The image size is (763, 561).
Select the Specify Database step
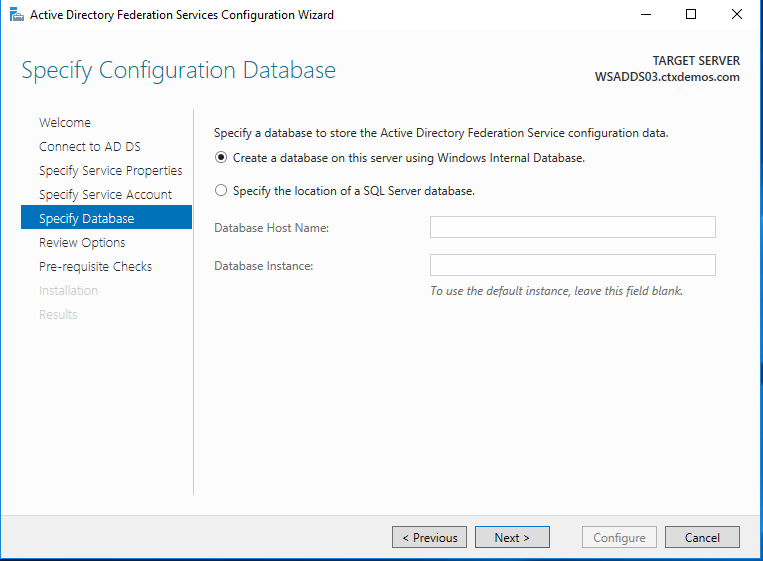tap(86, 219)
